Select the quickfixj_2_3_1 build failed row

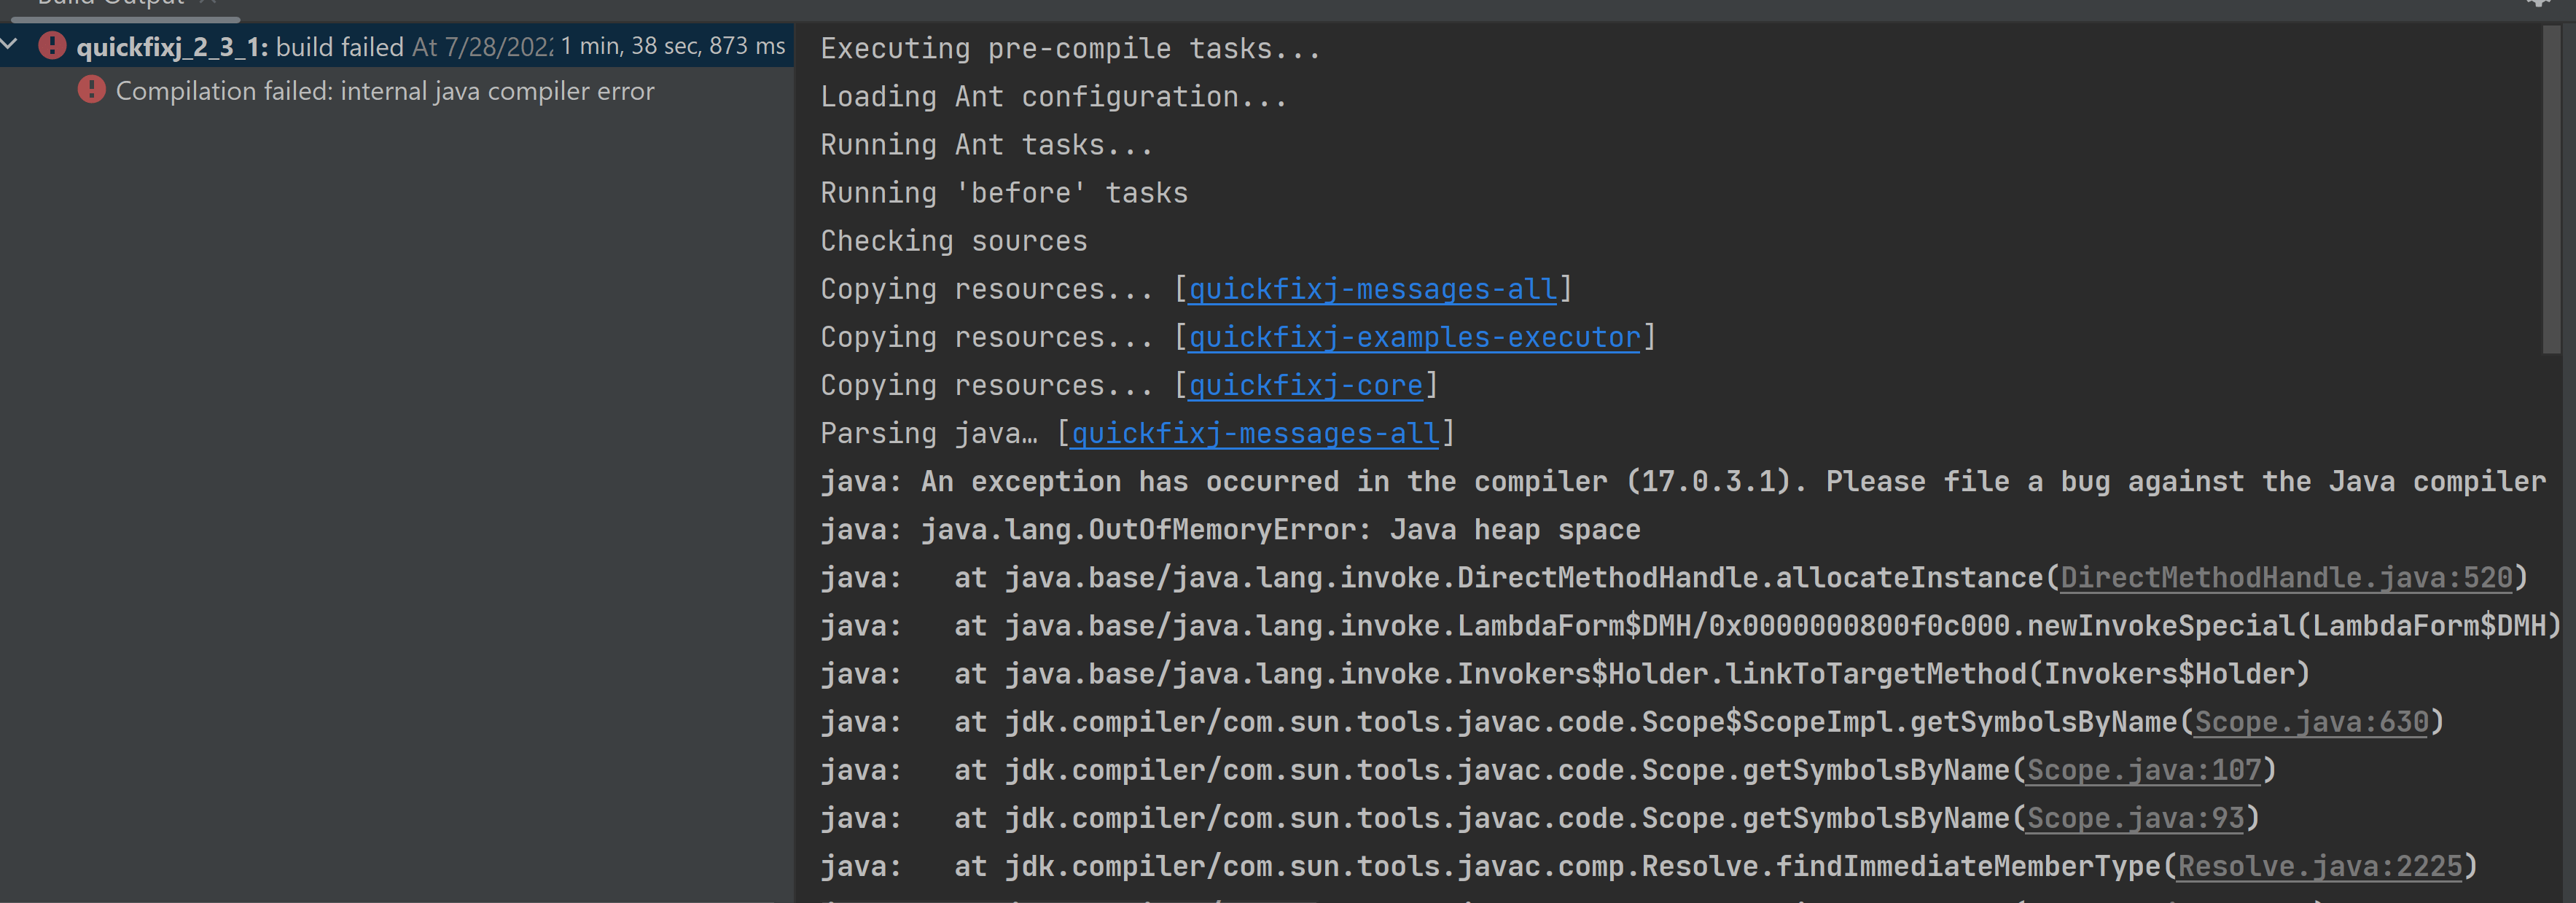240,47
